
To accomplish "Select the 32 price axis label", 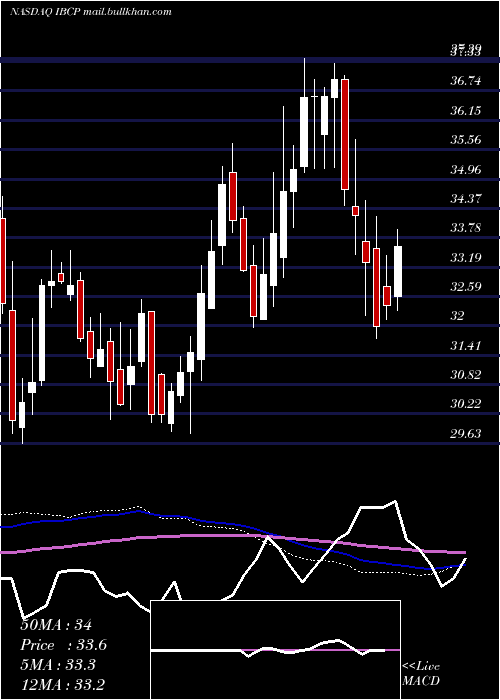I will click(x=458, y=316).
